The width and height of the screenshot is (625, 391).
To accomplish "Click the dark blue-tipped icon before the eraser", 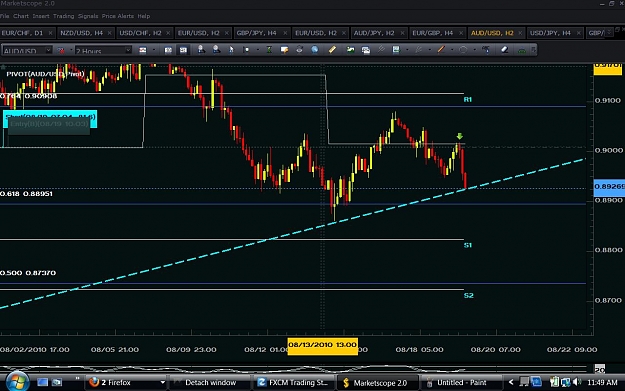I will click(x=486, y=49).
